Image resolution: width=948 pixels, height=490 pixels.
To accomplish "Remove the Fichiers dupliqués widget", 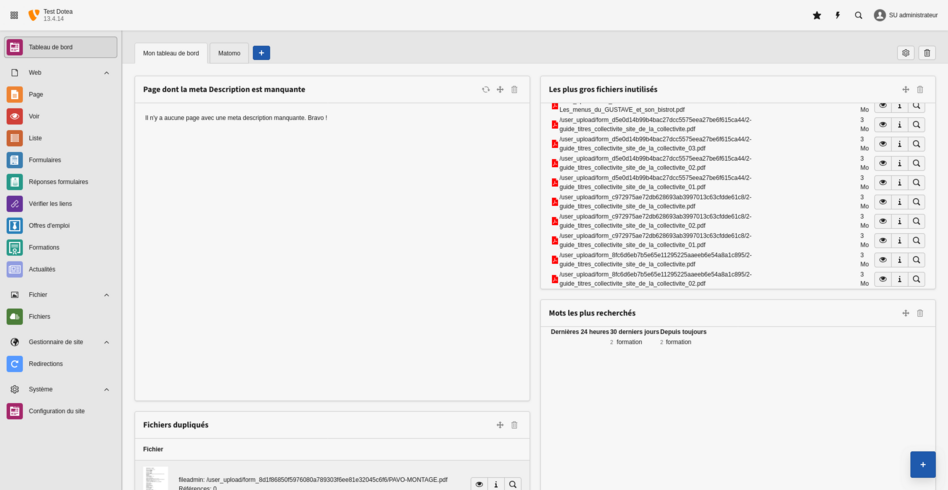I will tap(515, 425).
